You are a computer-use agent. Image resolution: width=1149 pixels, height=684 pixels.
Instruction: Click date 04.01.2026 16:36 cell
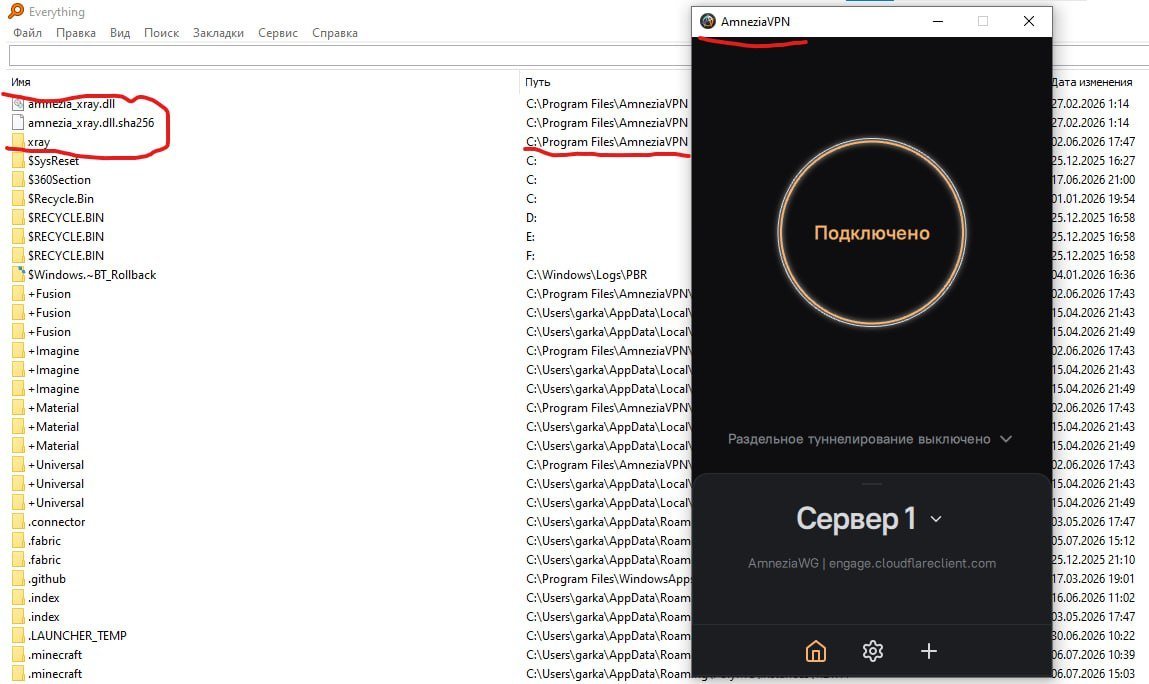(x=1093, y=275)
